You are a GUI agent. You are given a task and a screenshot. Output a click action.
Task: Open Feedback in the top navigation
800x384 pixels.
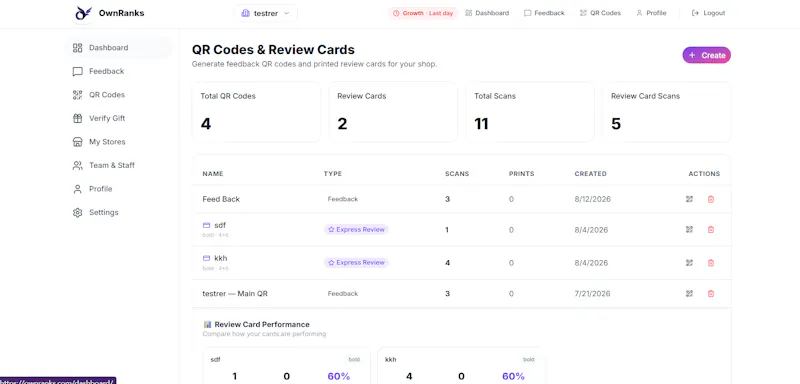pyautogui.click(x=544, y=13)
